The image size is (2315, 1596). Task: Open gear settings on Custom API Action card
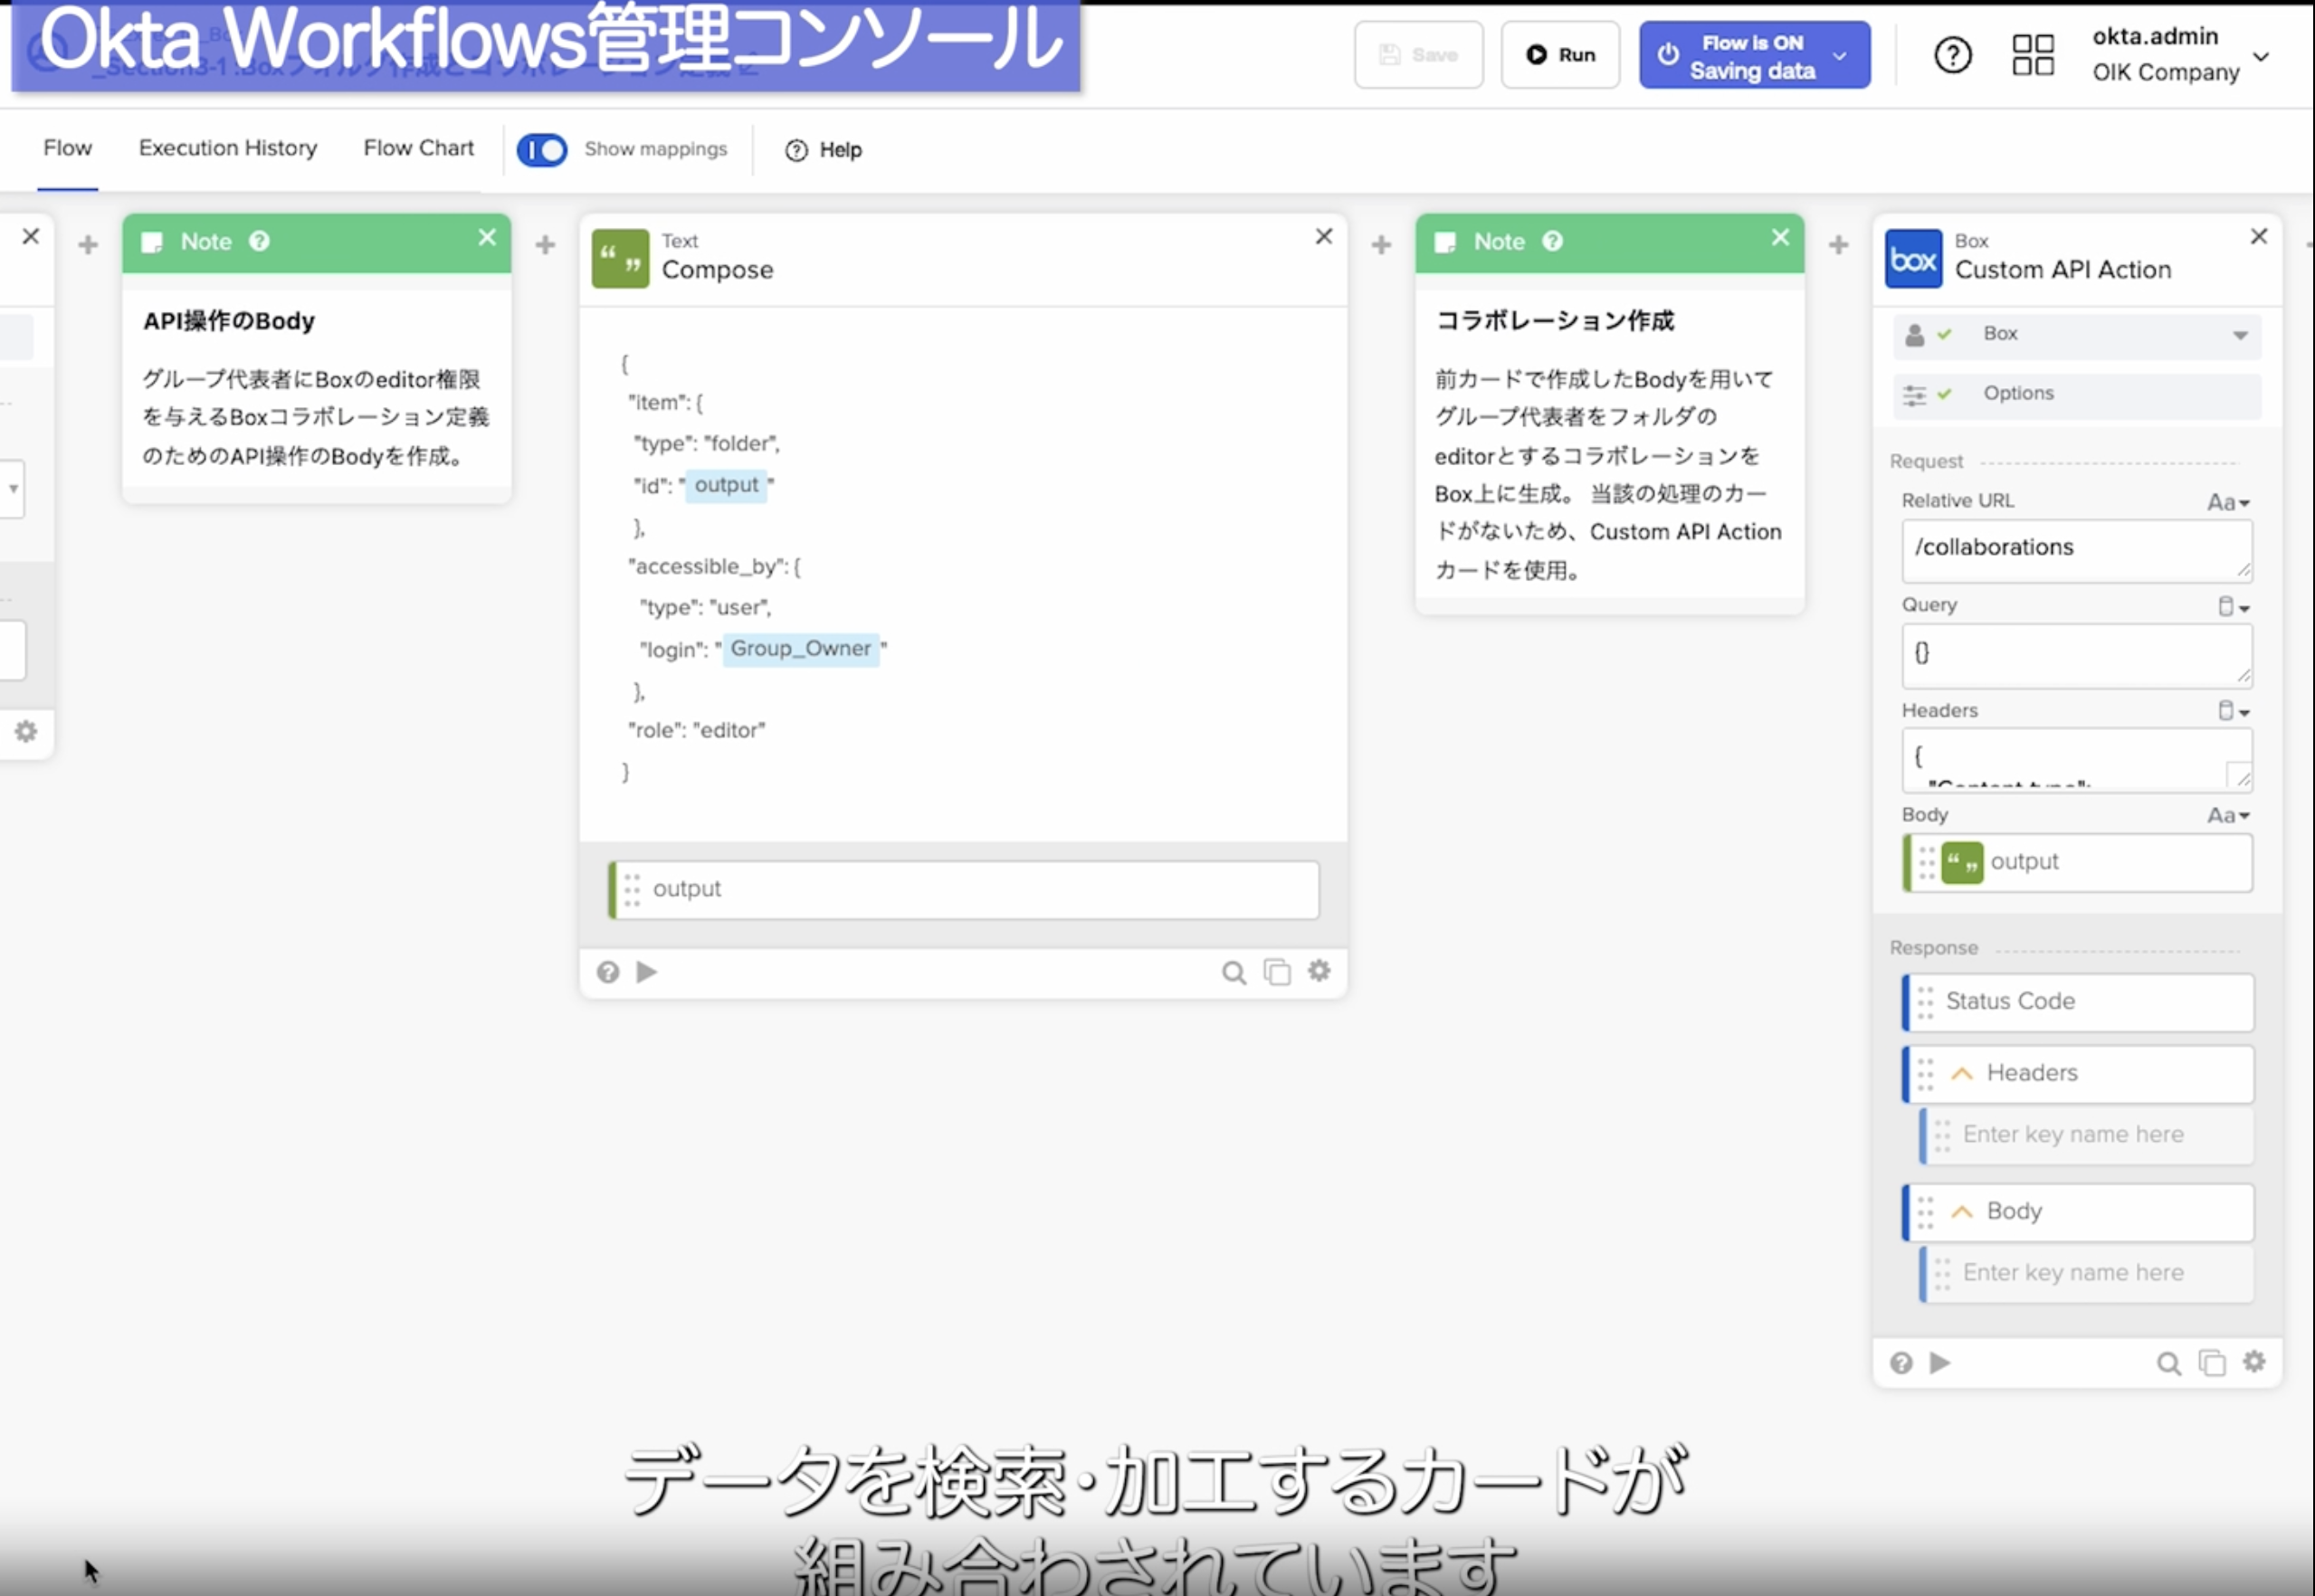click(x=2254, y=1362)
